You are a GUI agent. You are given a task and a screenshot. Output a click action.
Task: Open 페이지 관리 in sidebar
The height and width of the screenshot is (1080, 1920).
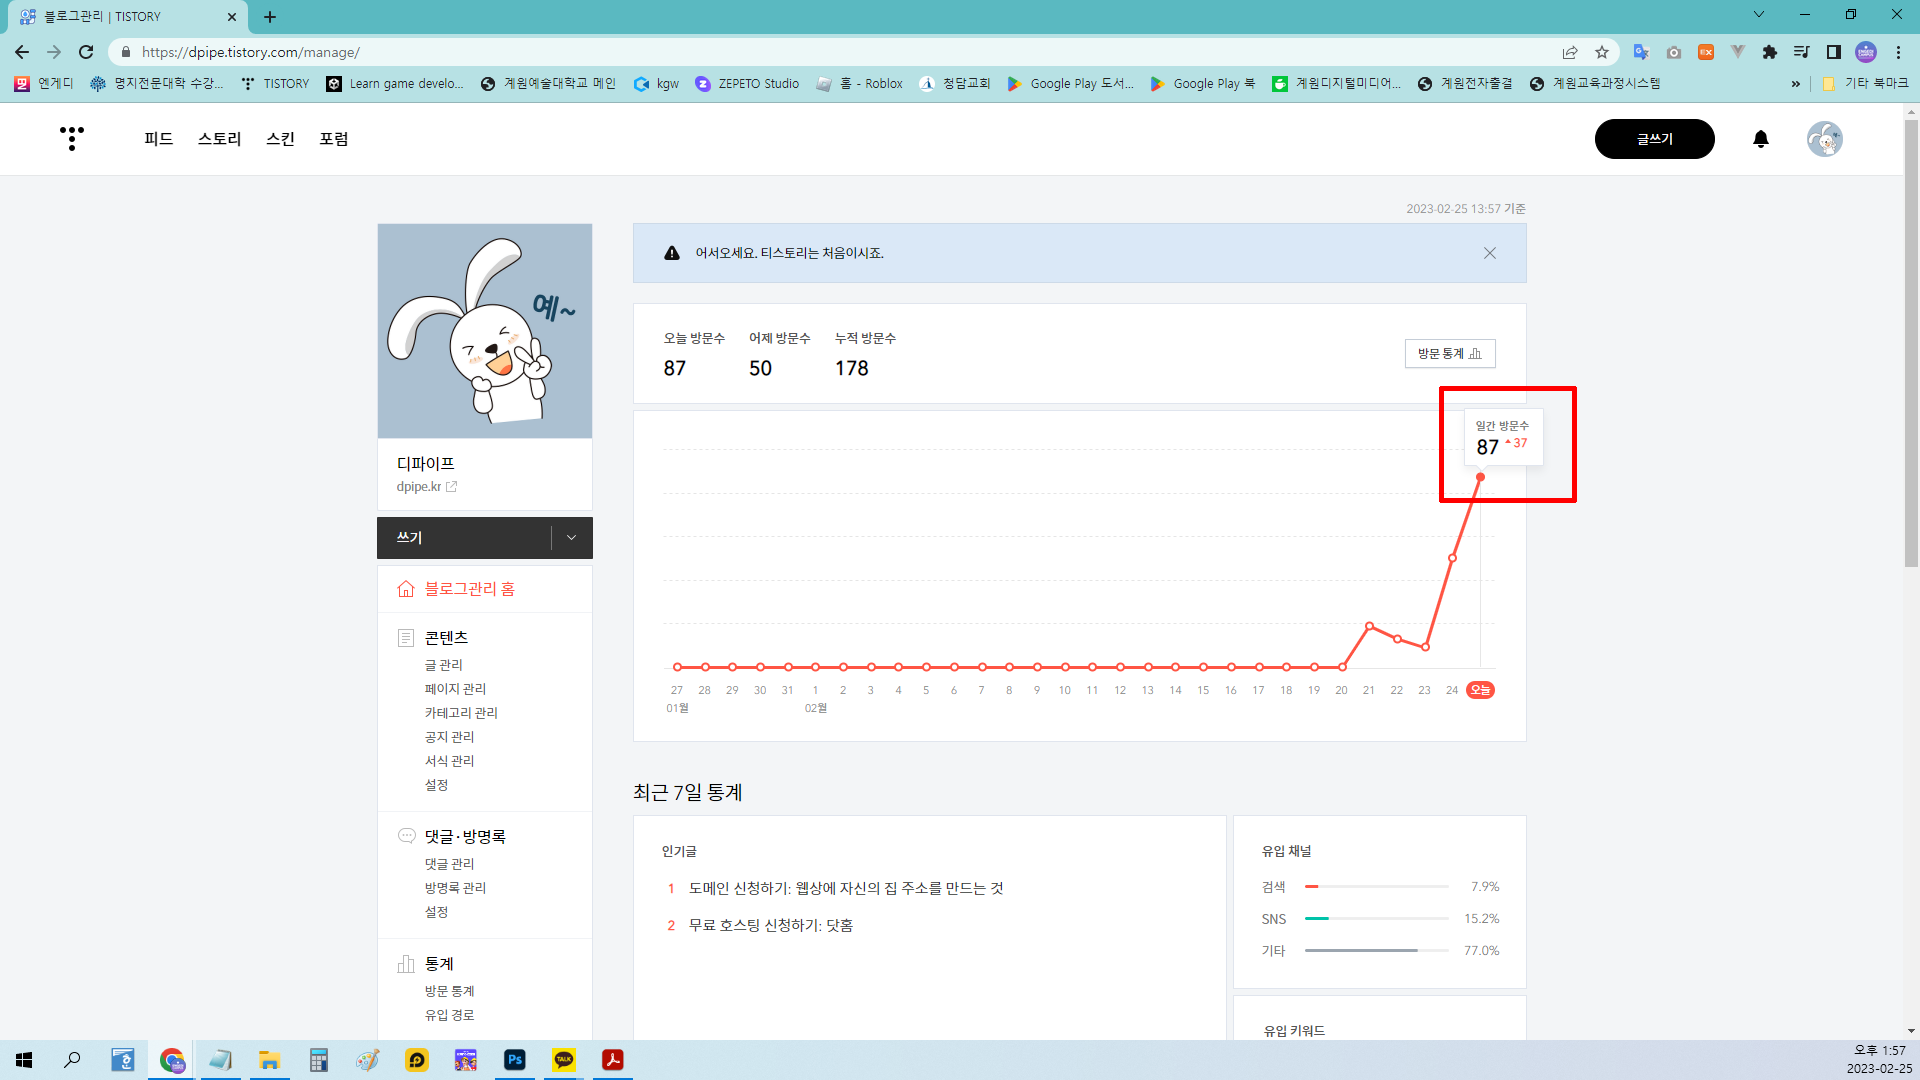point(455,689)
